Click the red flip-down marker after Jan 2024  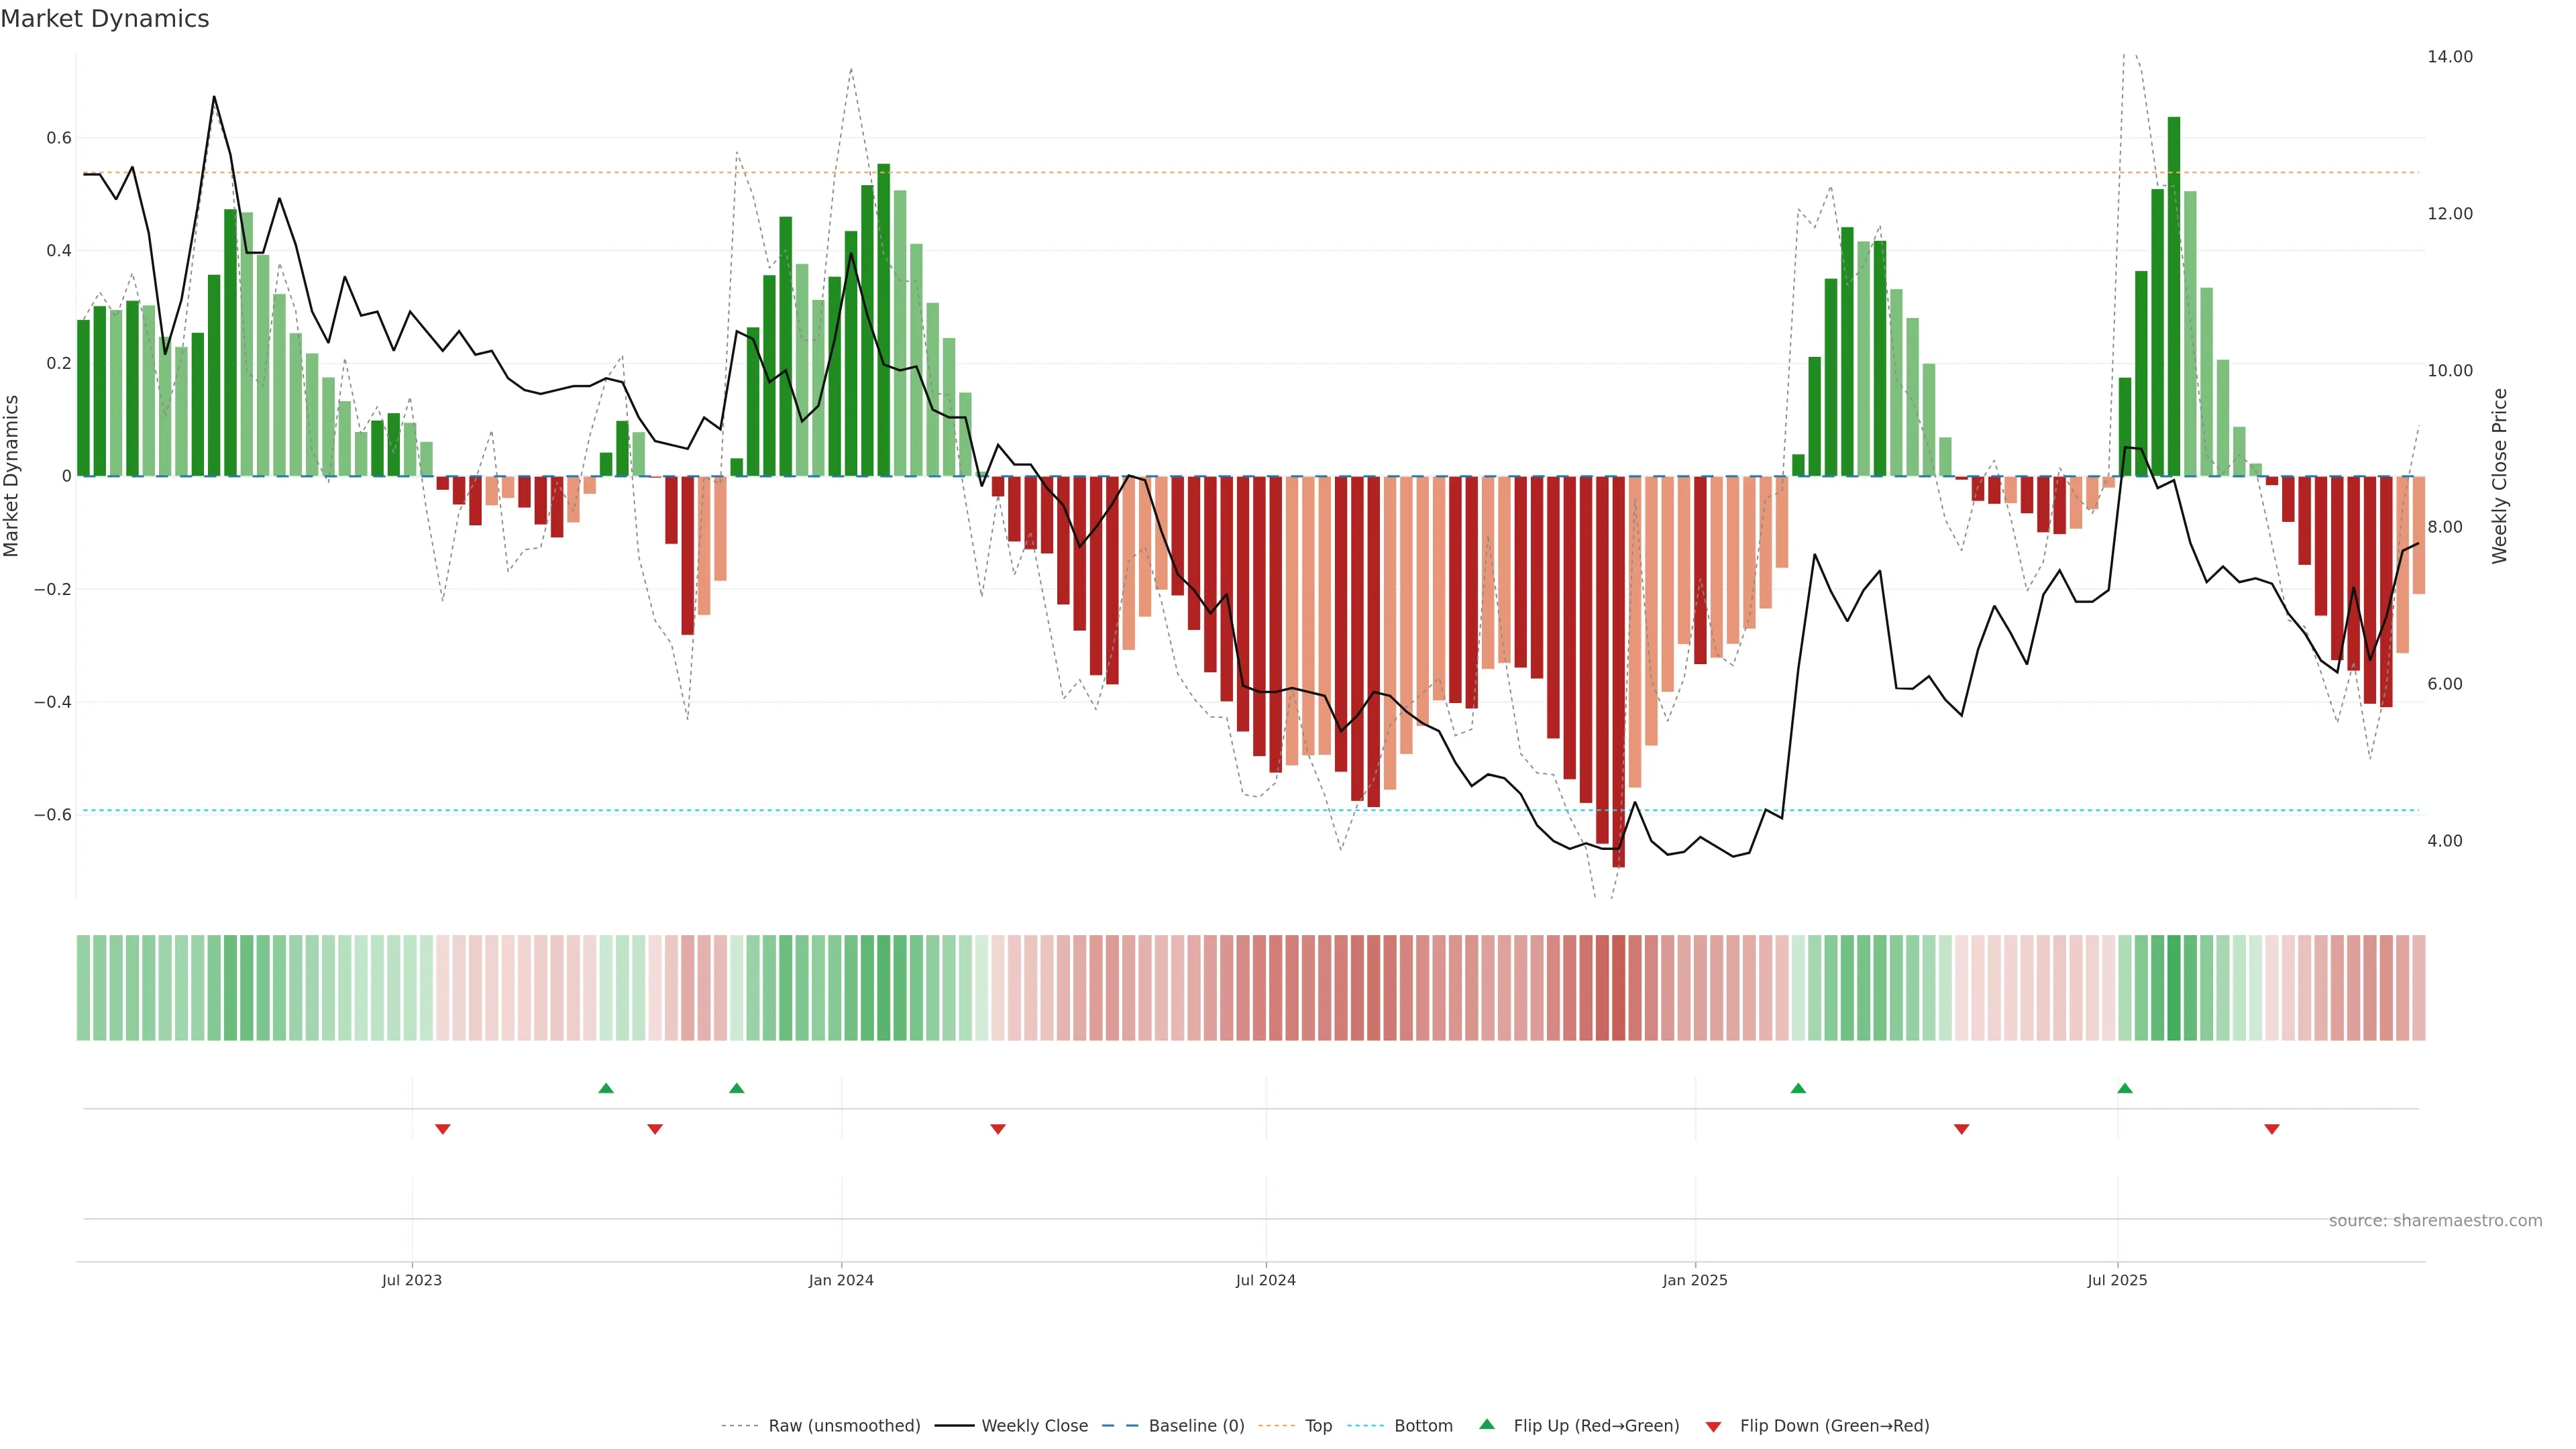[998, 1129]
